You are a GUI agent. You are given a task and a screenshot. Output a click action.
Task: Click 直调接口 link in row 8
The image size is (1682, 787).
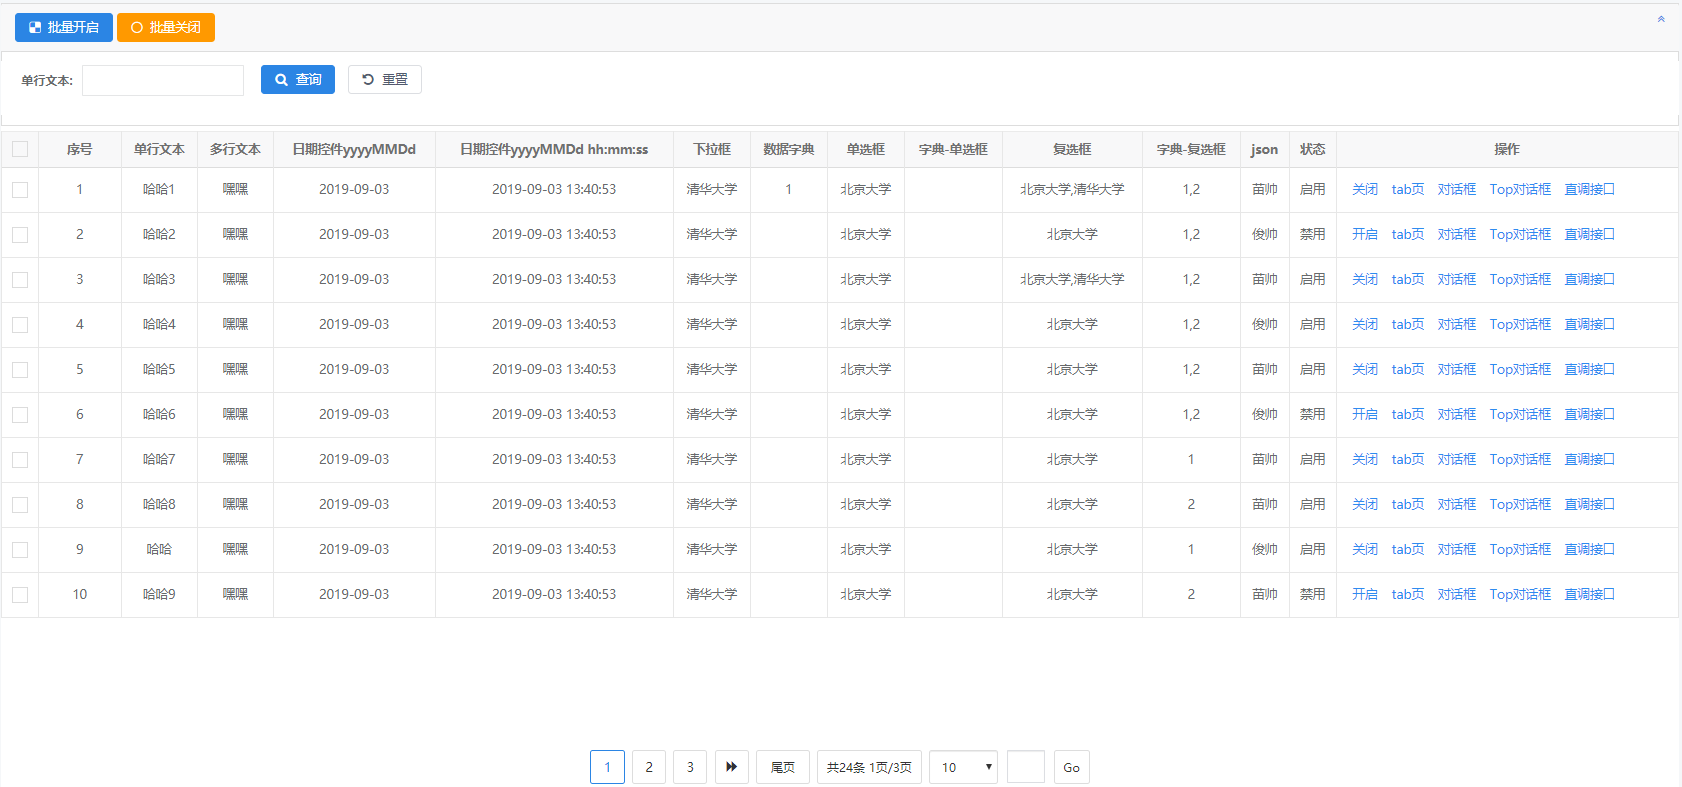[1590, 504]
